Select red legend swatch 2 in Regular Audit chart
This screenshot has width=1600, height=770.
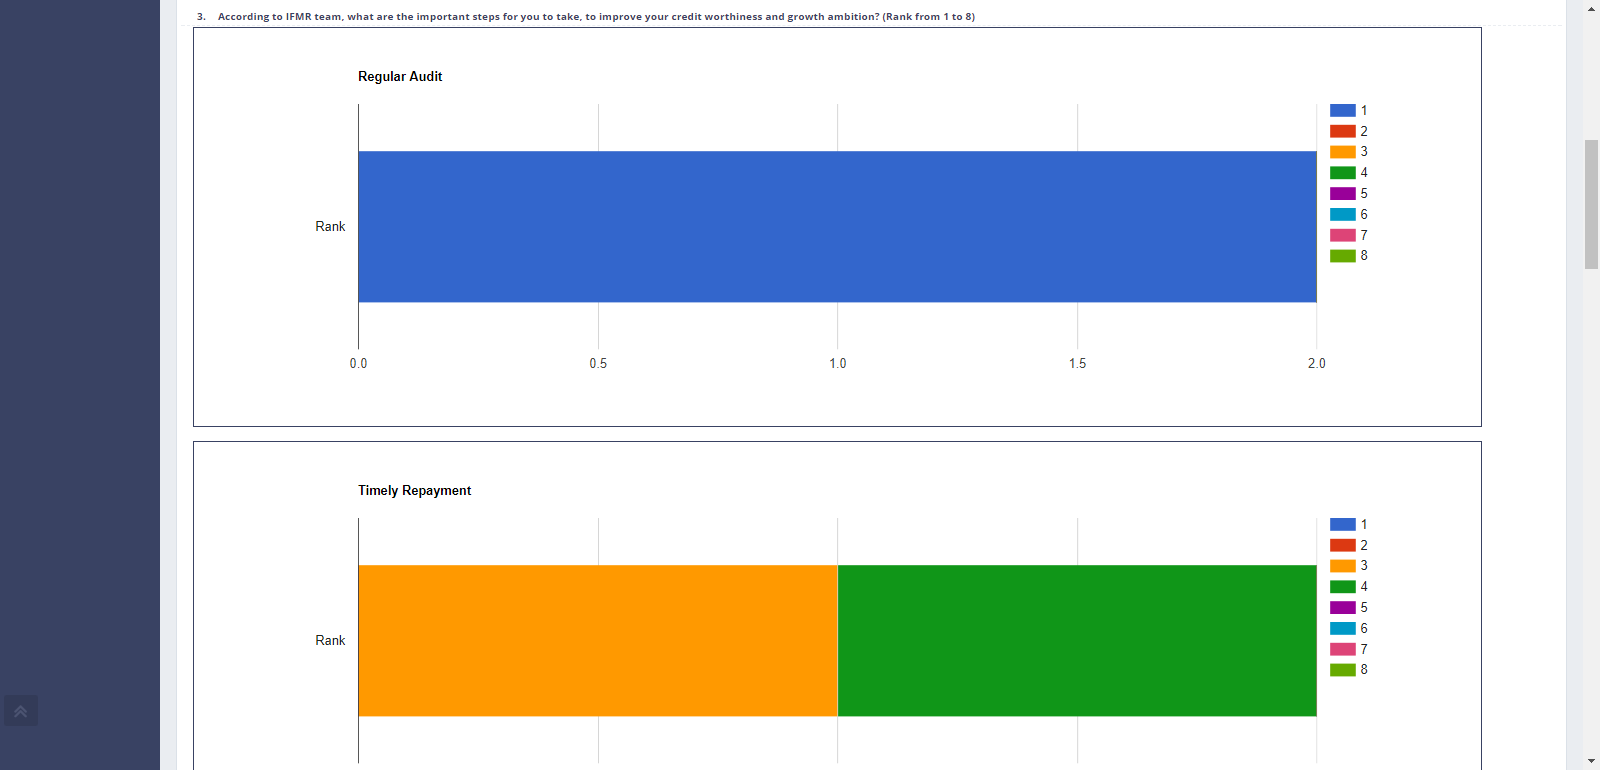coord(1342,131)
